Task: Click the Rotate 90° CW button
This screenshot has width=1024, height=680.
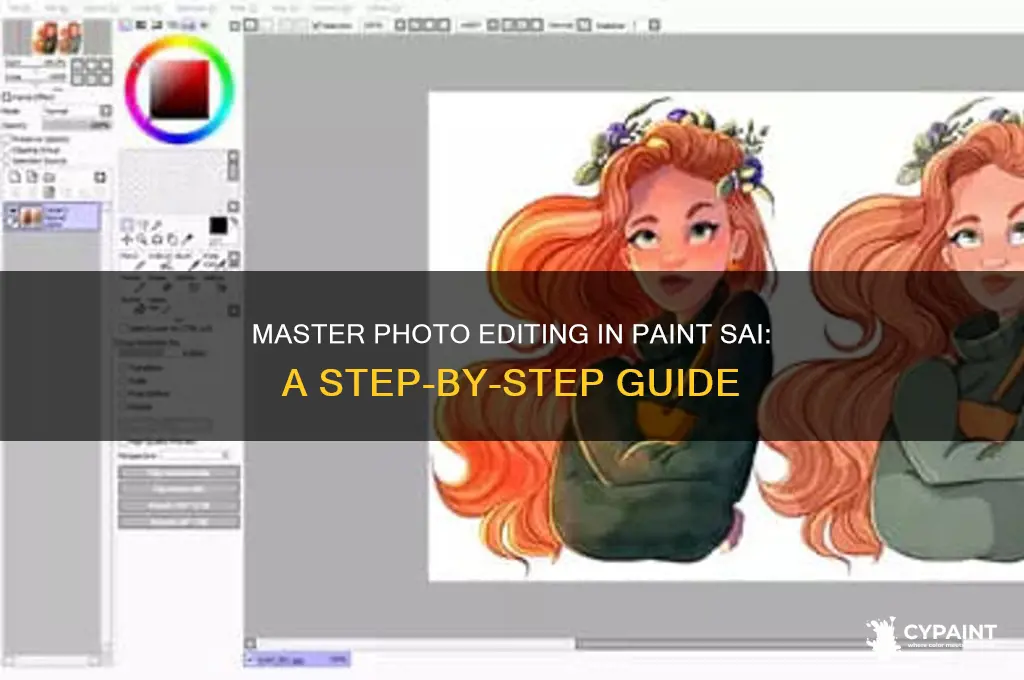Action: pyautogui.click(x=178, y=522)
